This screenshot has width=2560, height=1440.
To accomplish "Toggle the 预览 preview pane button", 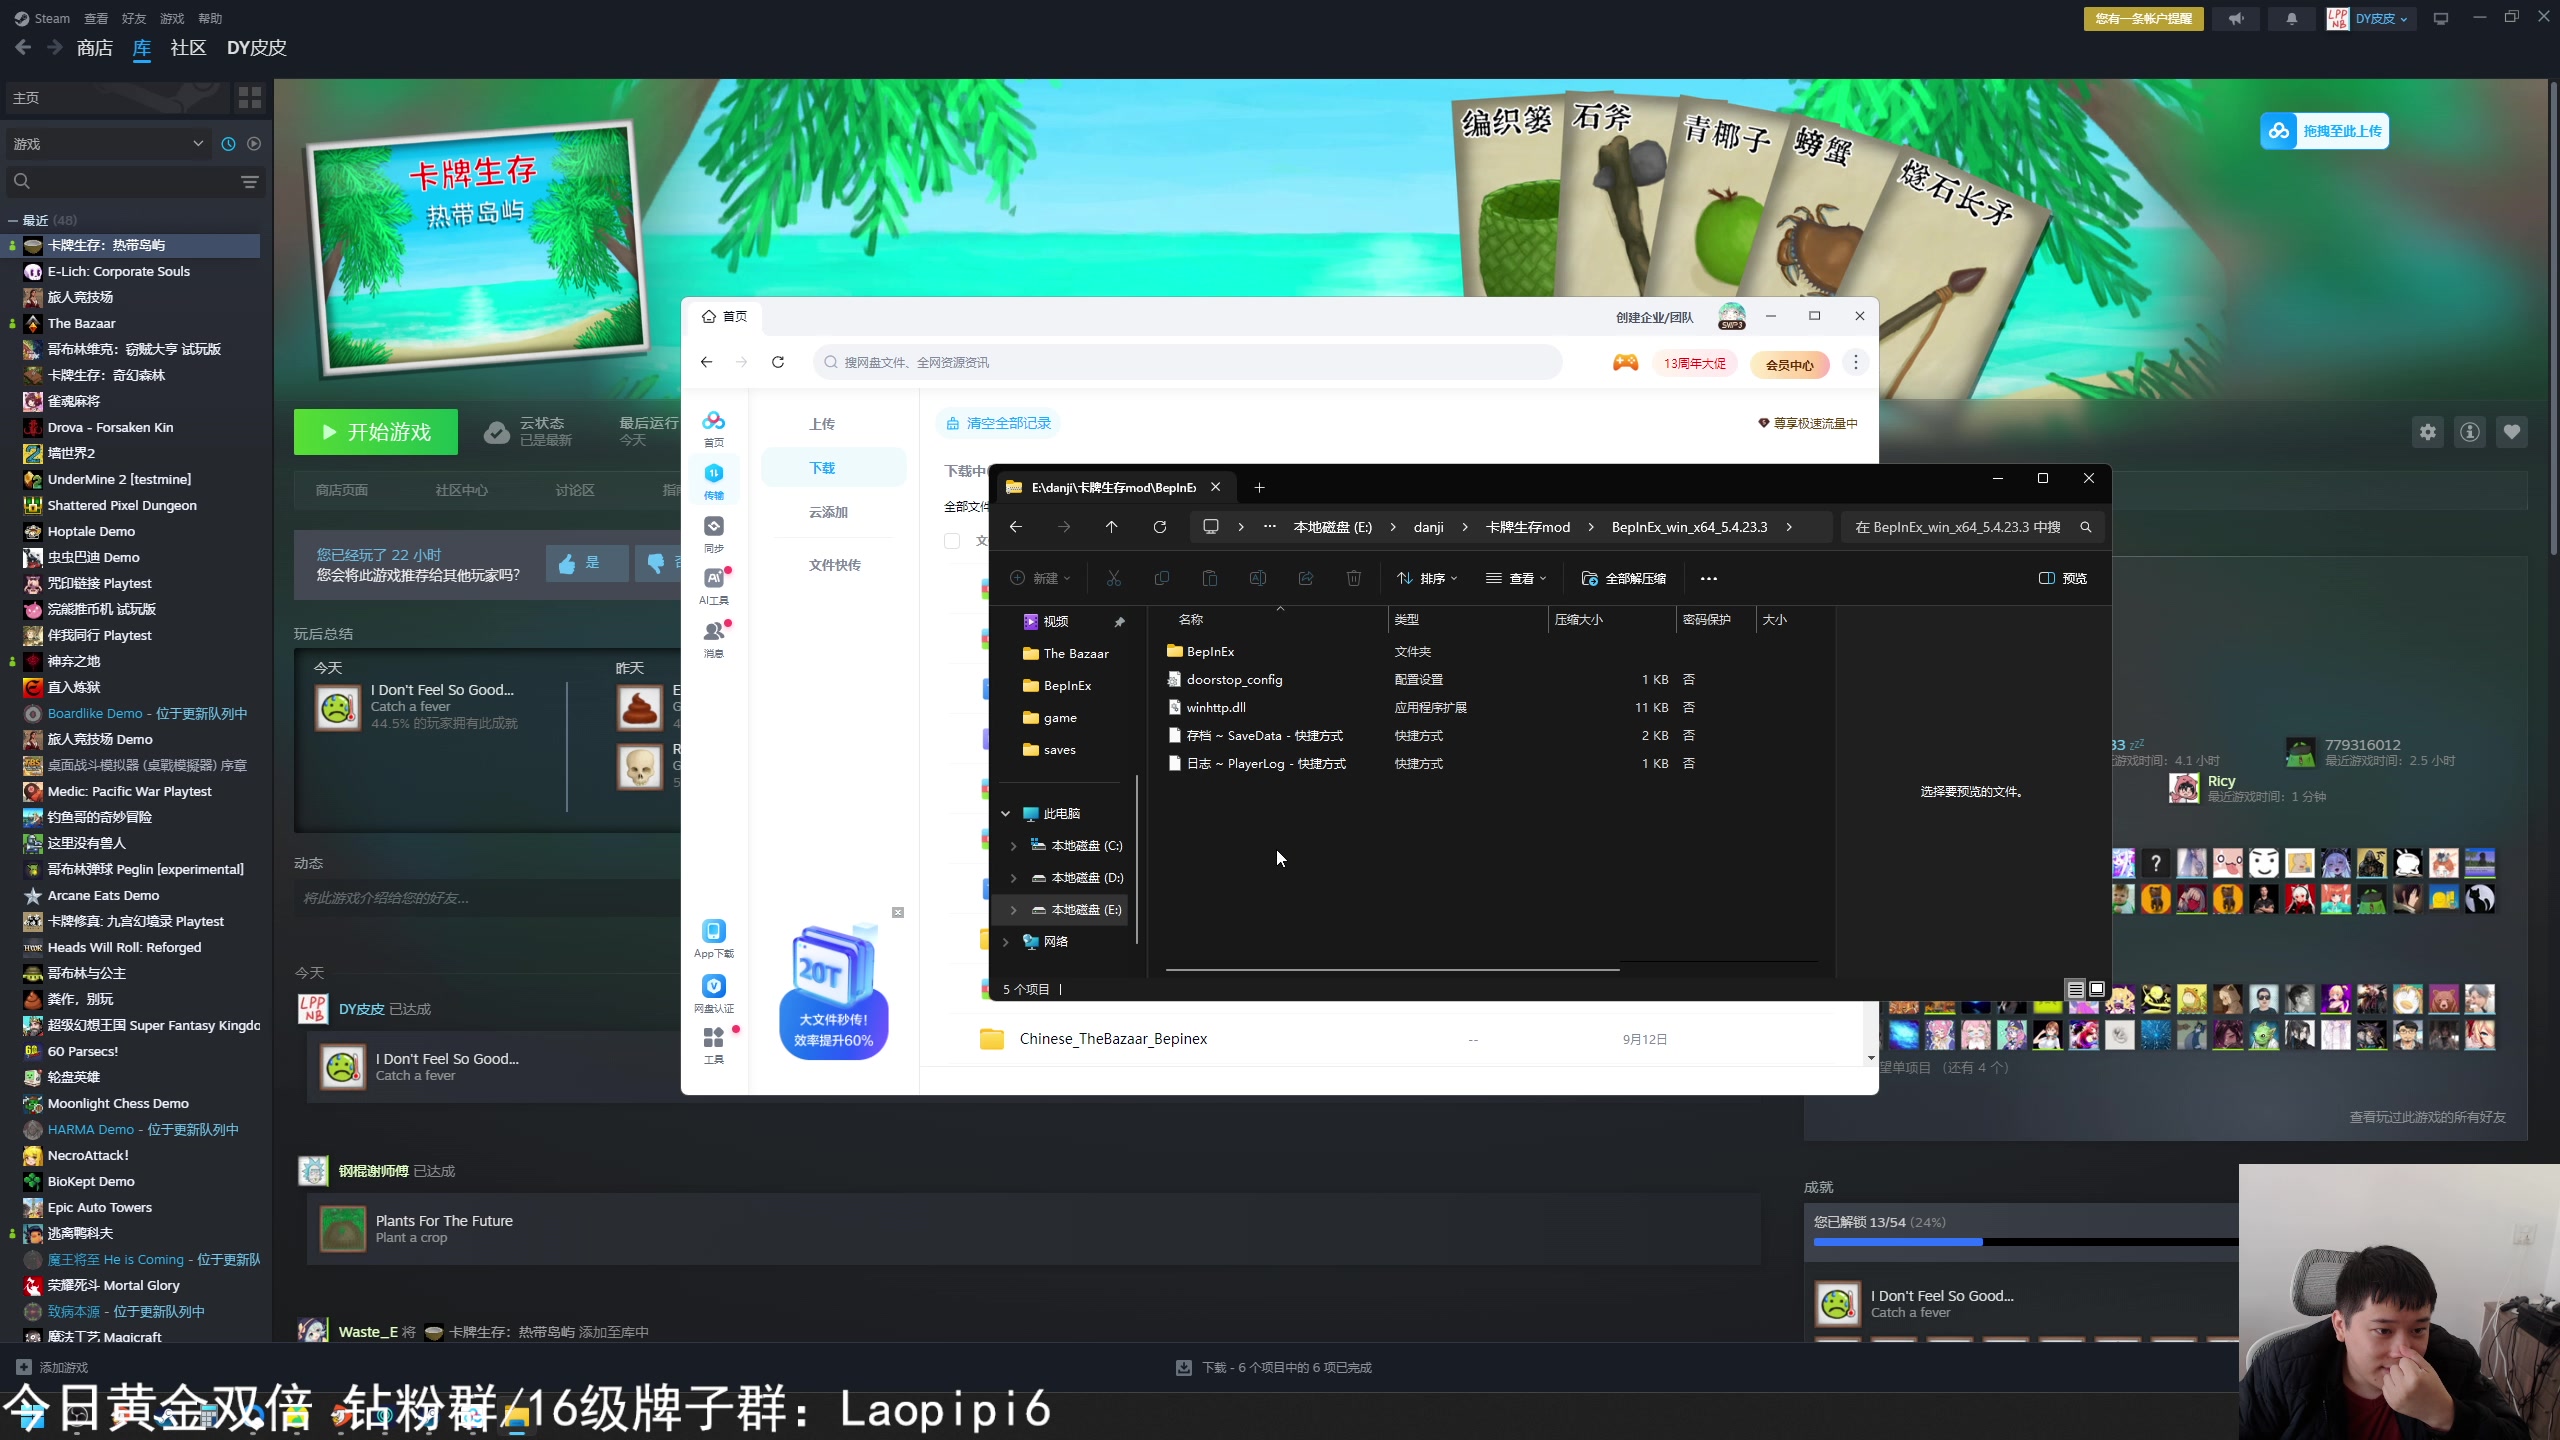I will pos(2062,578).
